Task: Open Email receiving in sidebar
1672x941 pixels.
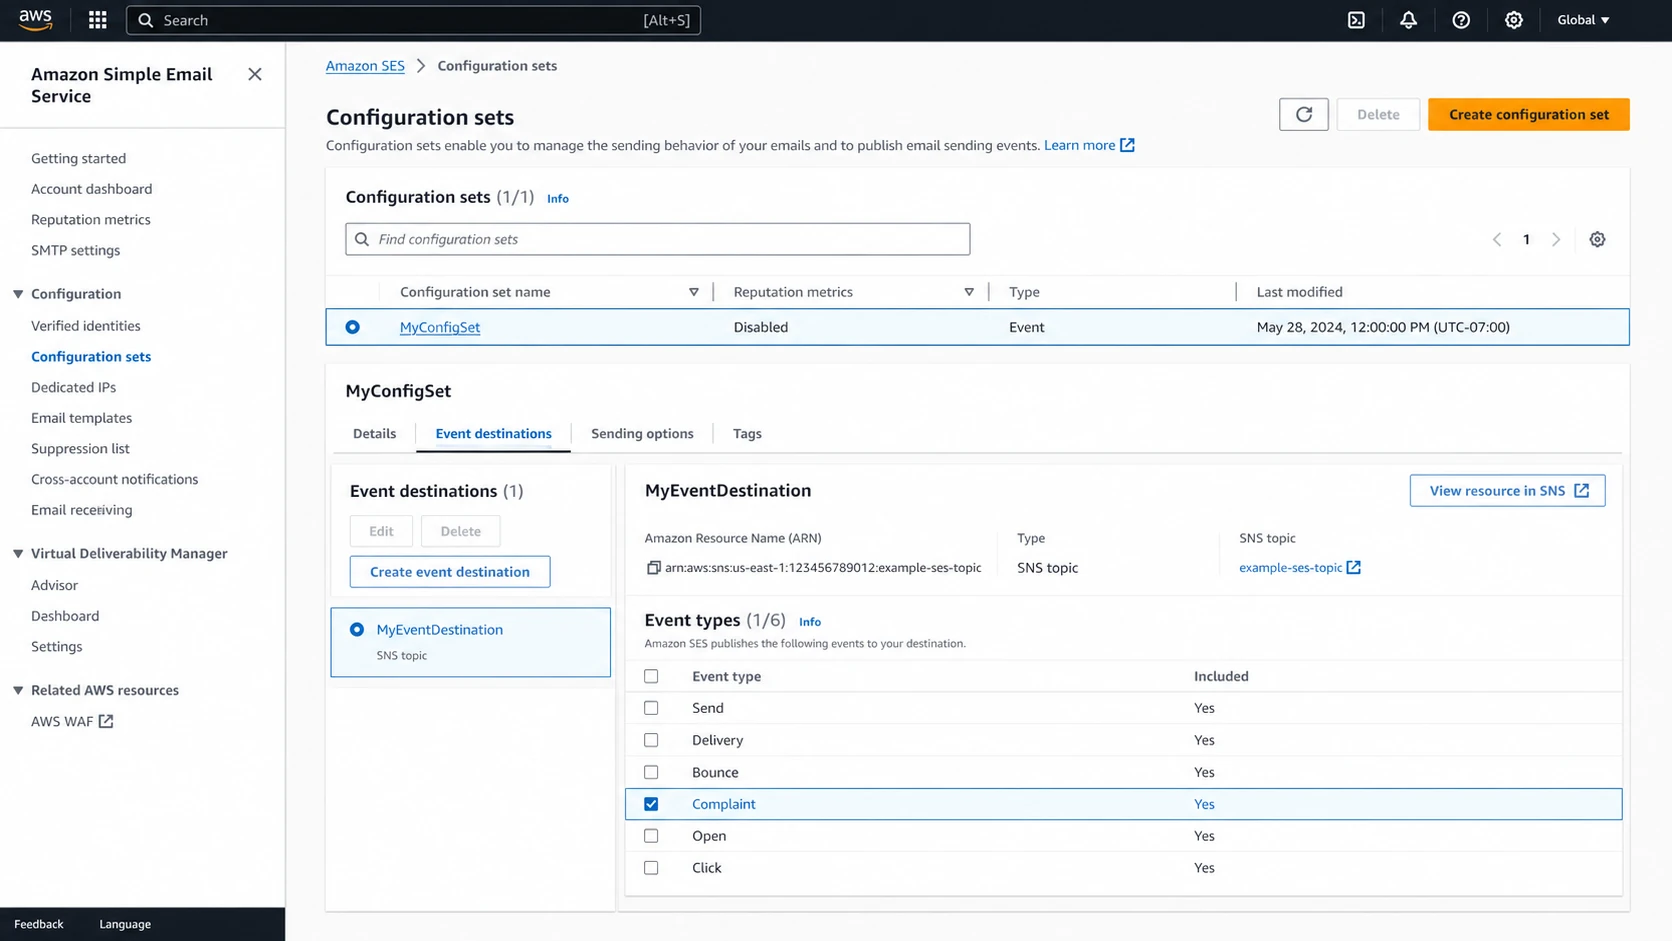Action: pos(81,510)
